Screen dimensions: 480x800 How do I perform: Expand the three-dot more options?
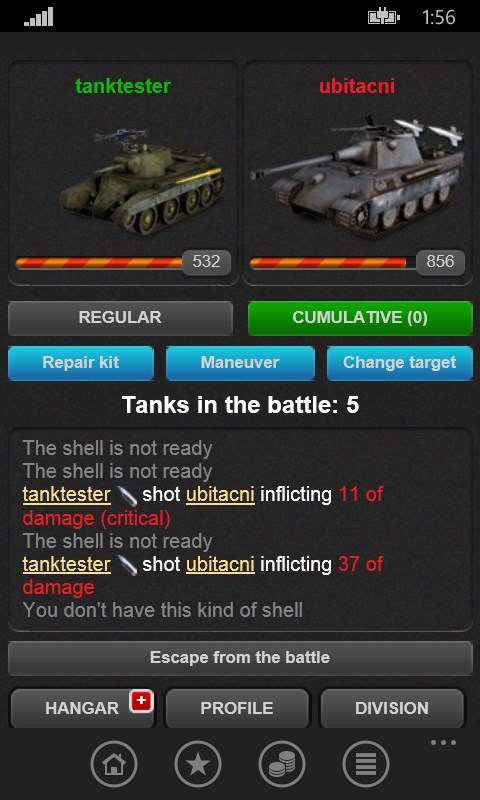(443, 742)
